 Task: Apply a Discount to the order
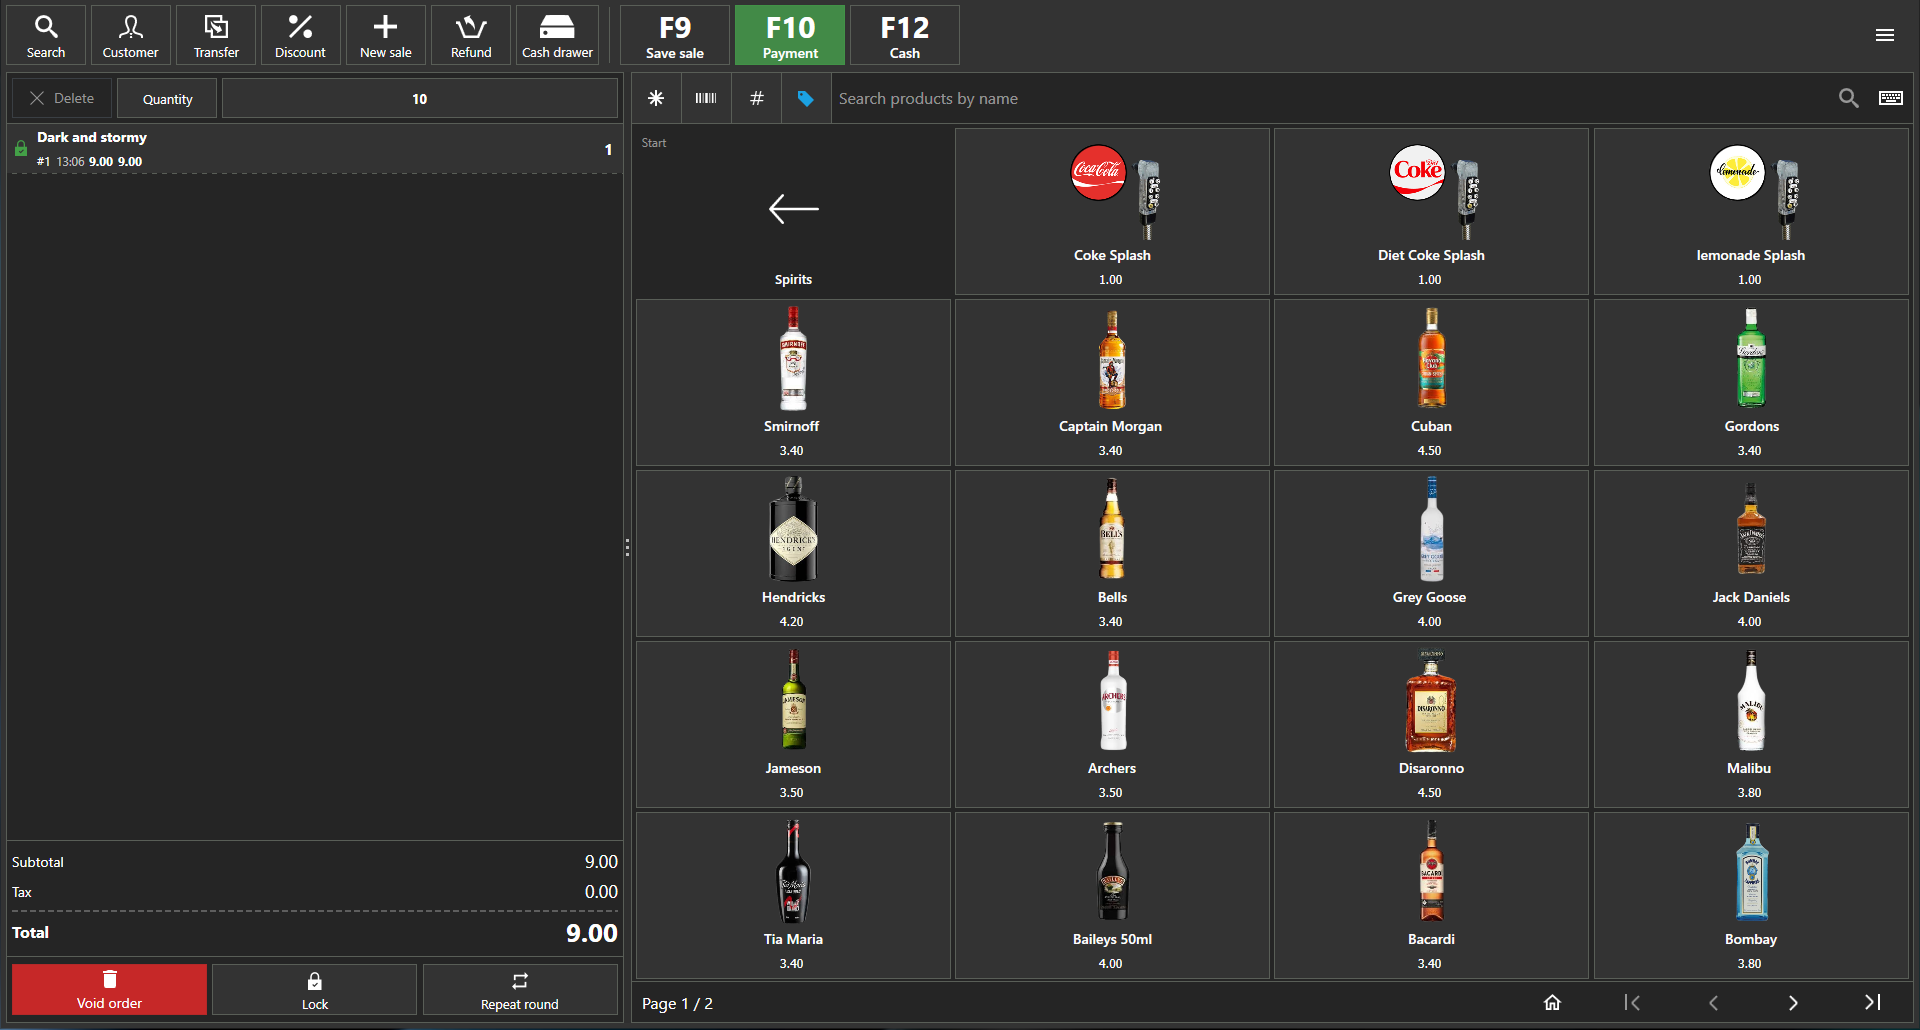click(300, 36)
